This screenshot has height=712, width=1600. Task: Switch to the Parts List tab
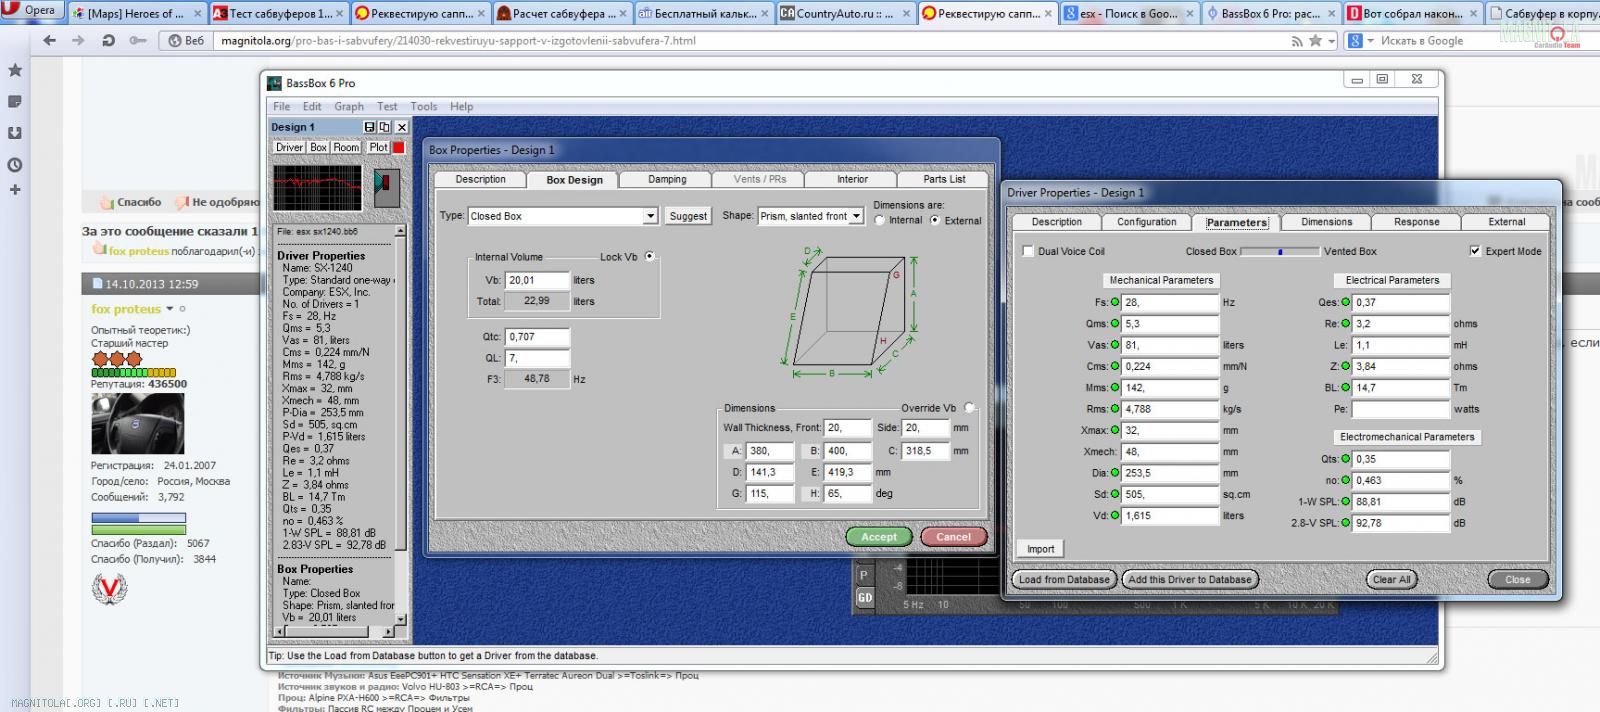[944, 179]
